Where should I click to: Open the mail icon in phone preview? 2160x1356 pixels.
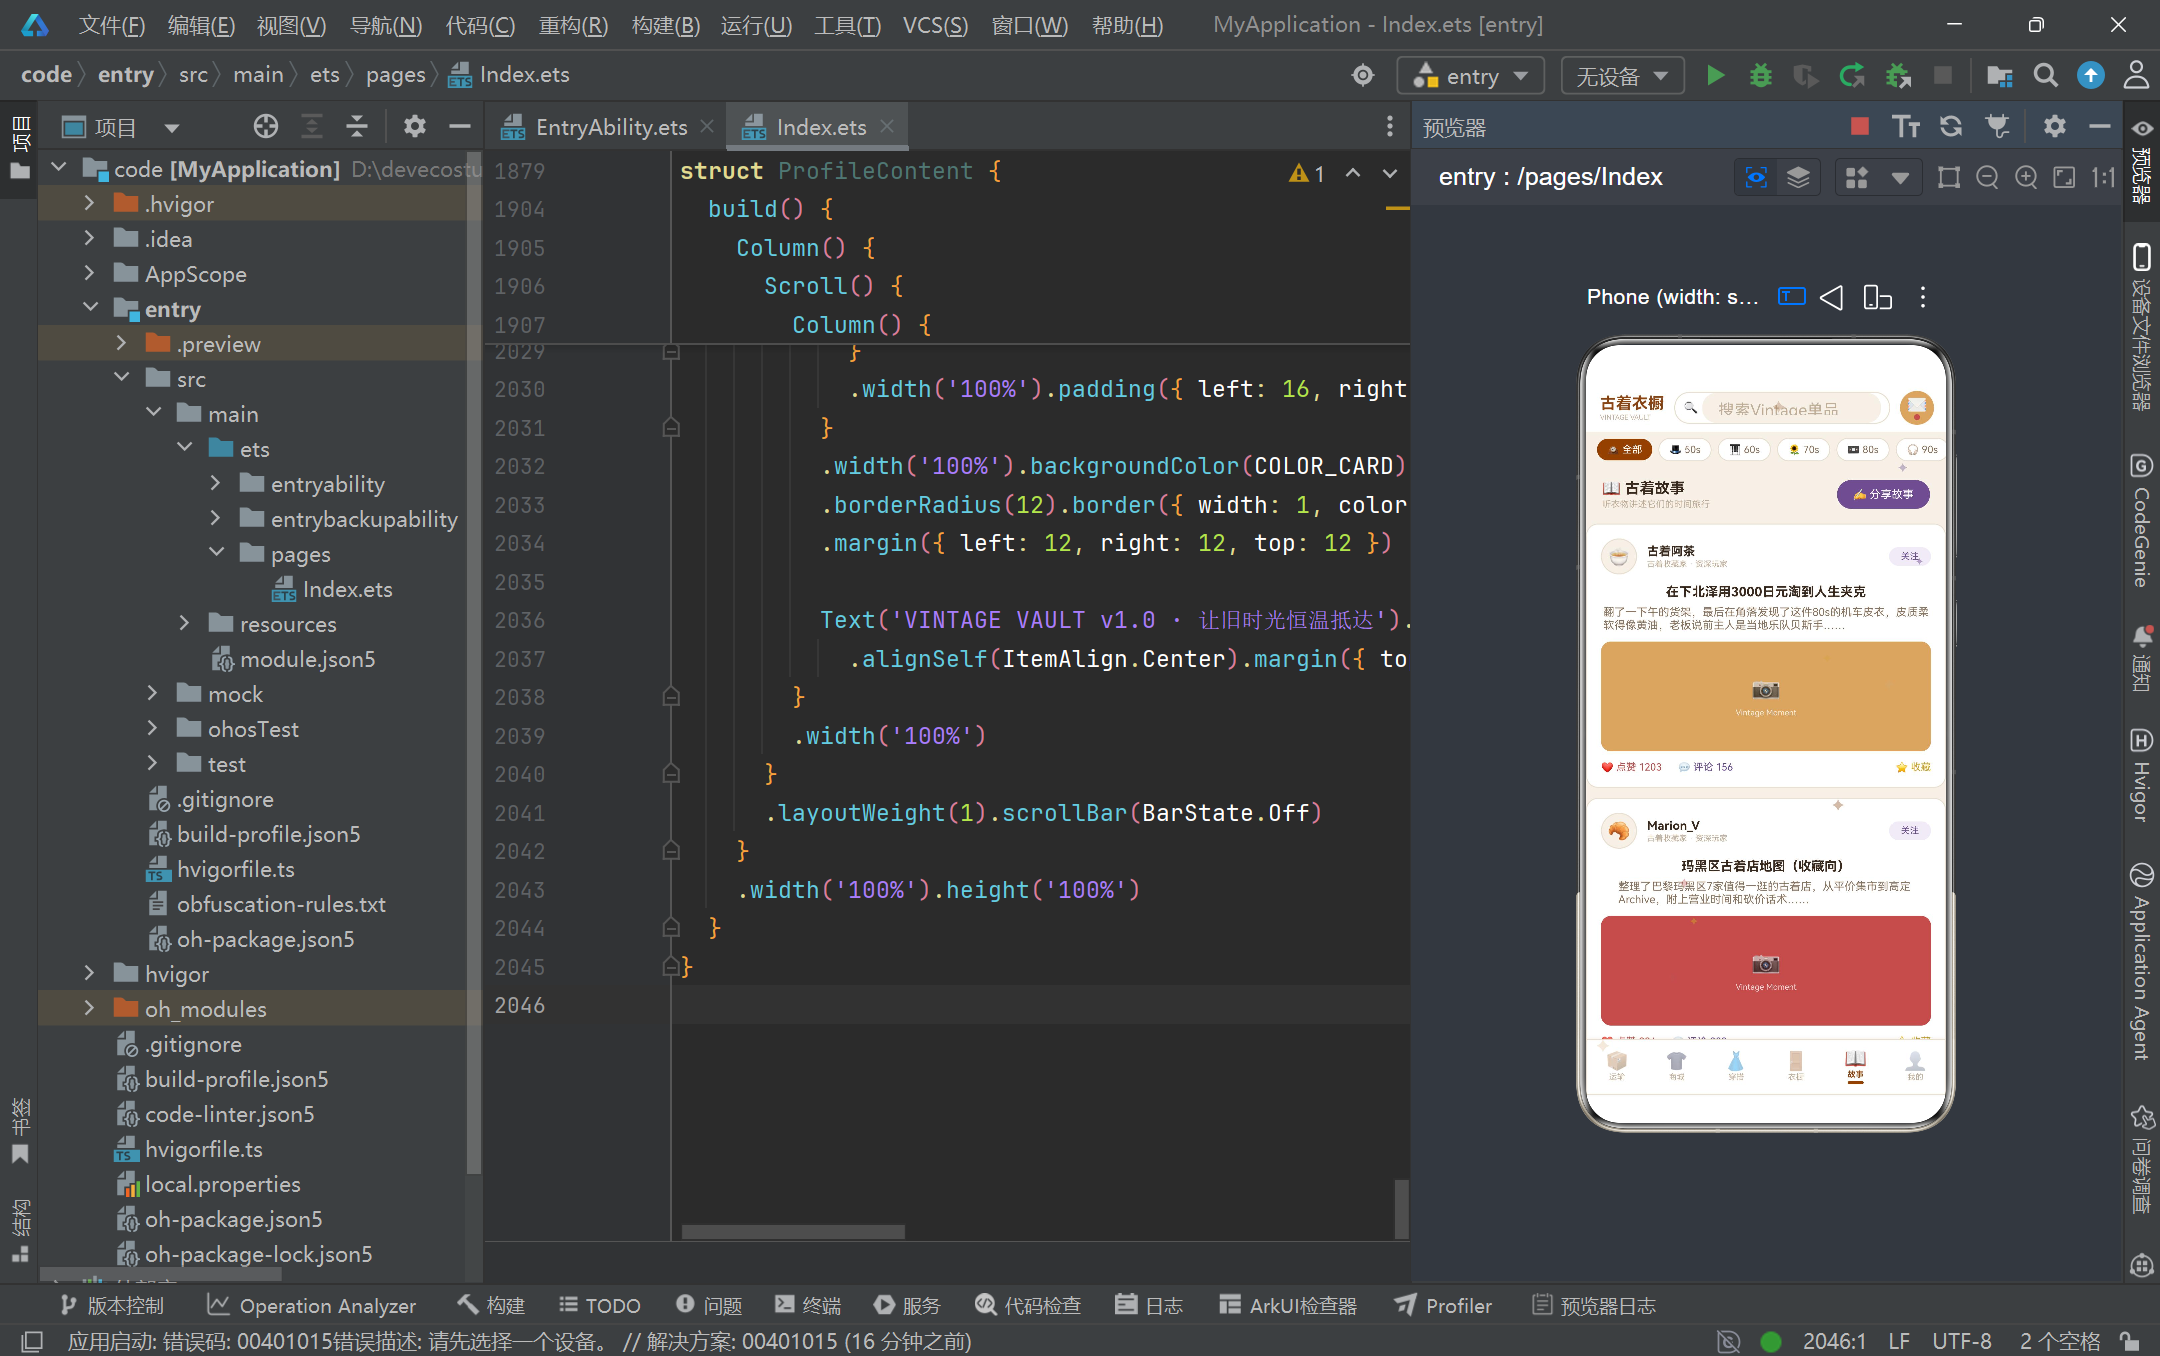1916,407
